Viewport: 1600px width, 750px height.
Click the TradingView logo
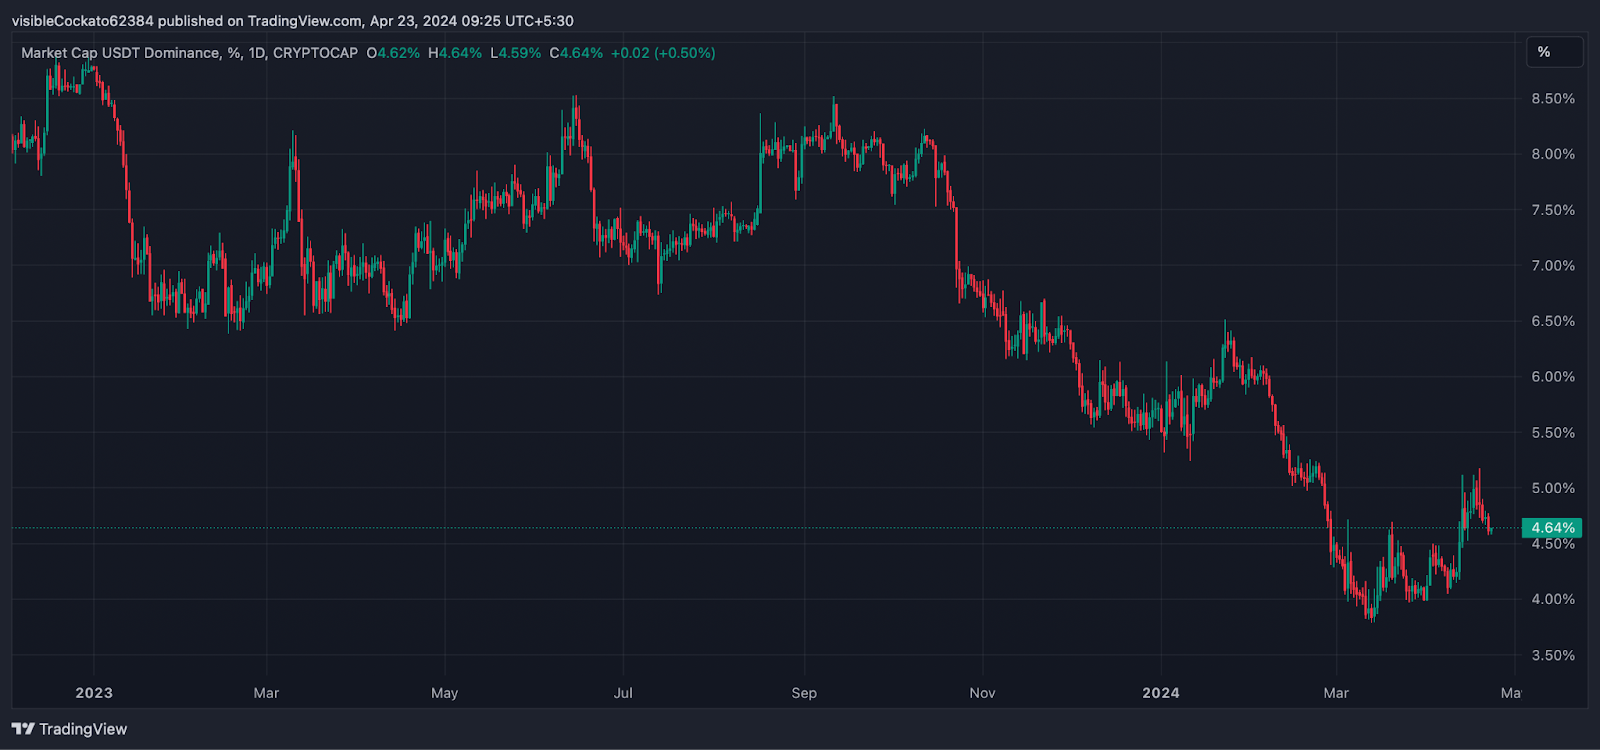[69, 729]
